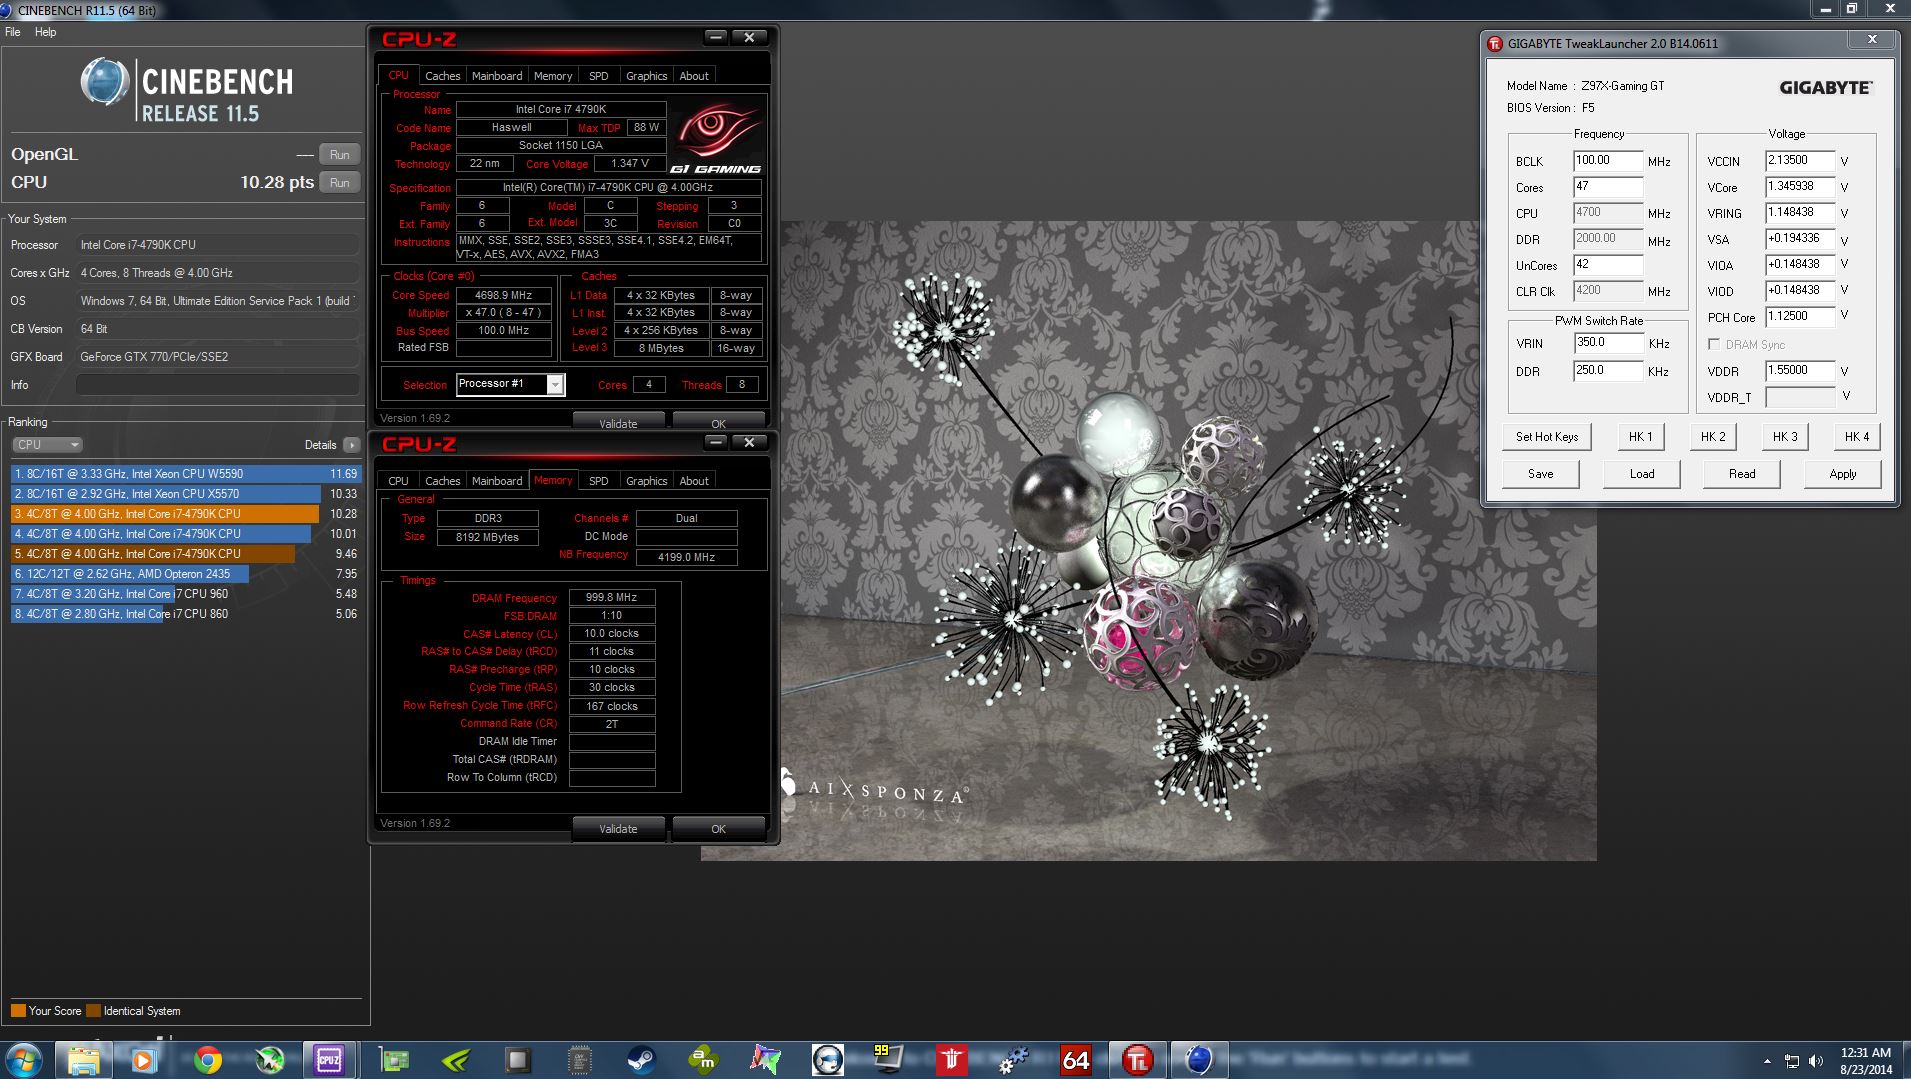Click the volume speaker tray icon
This screenshot has height=1079, width=1911.
(x=1815, y=1061)
